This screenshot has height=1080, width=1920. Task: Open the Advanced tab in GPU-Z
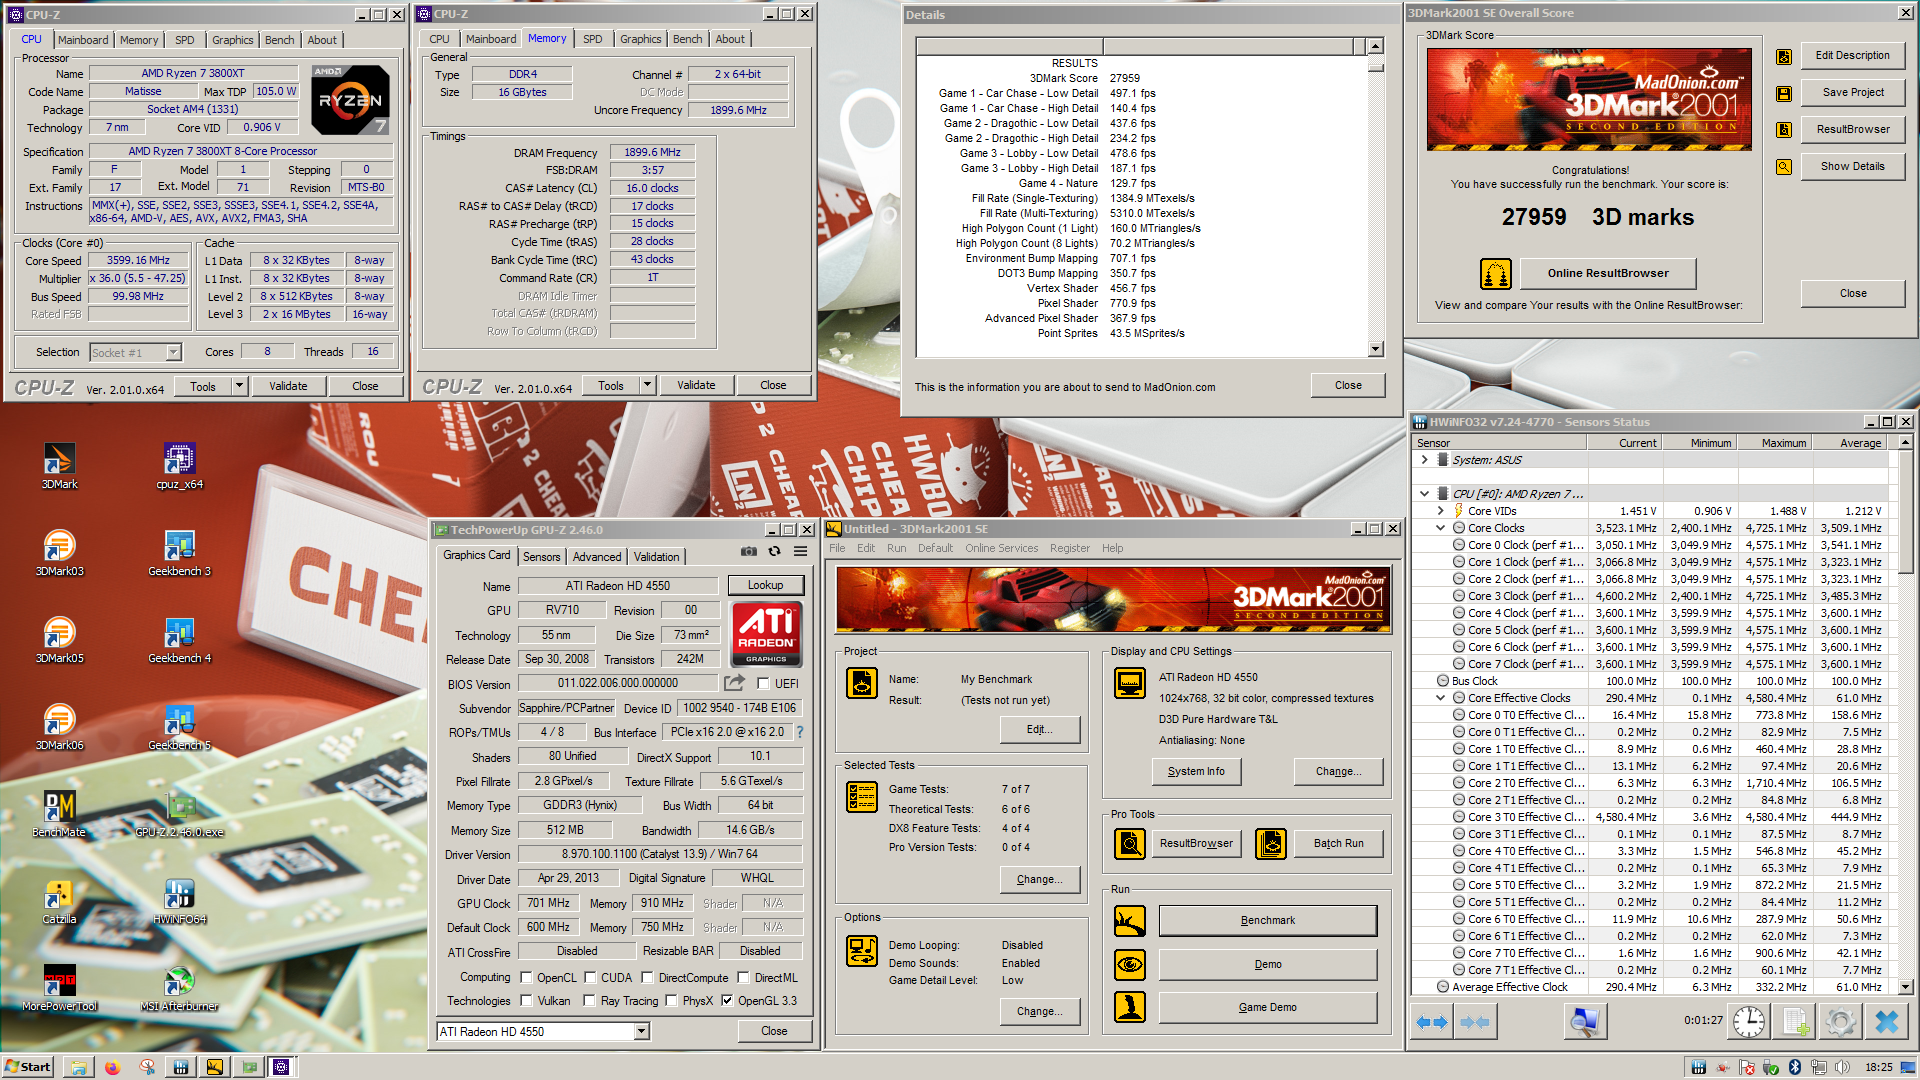[597, 557]
